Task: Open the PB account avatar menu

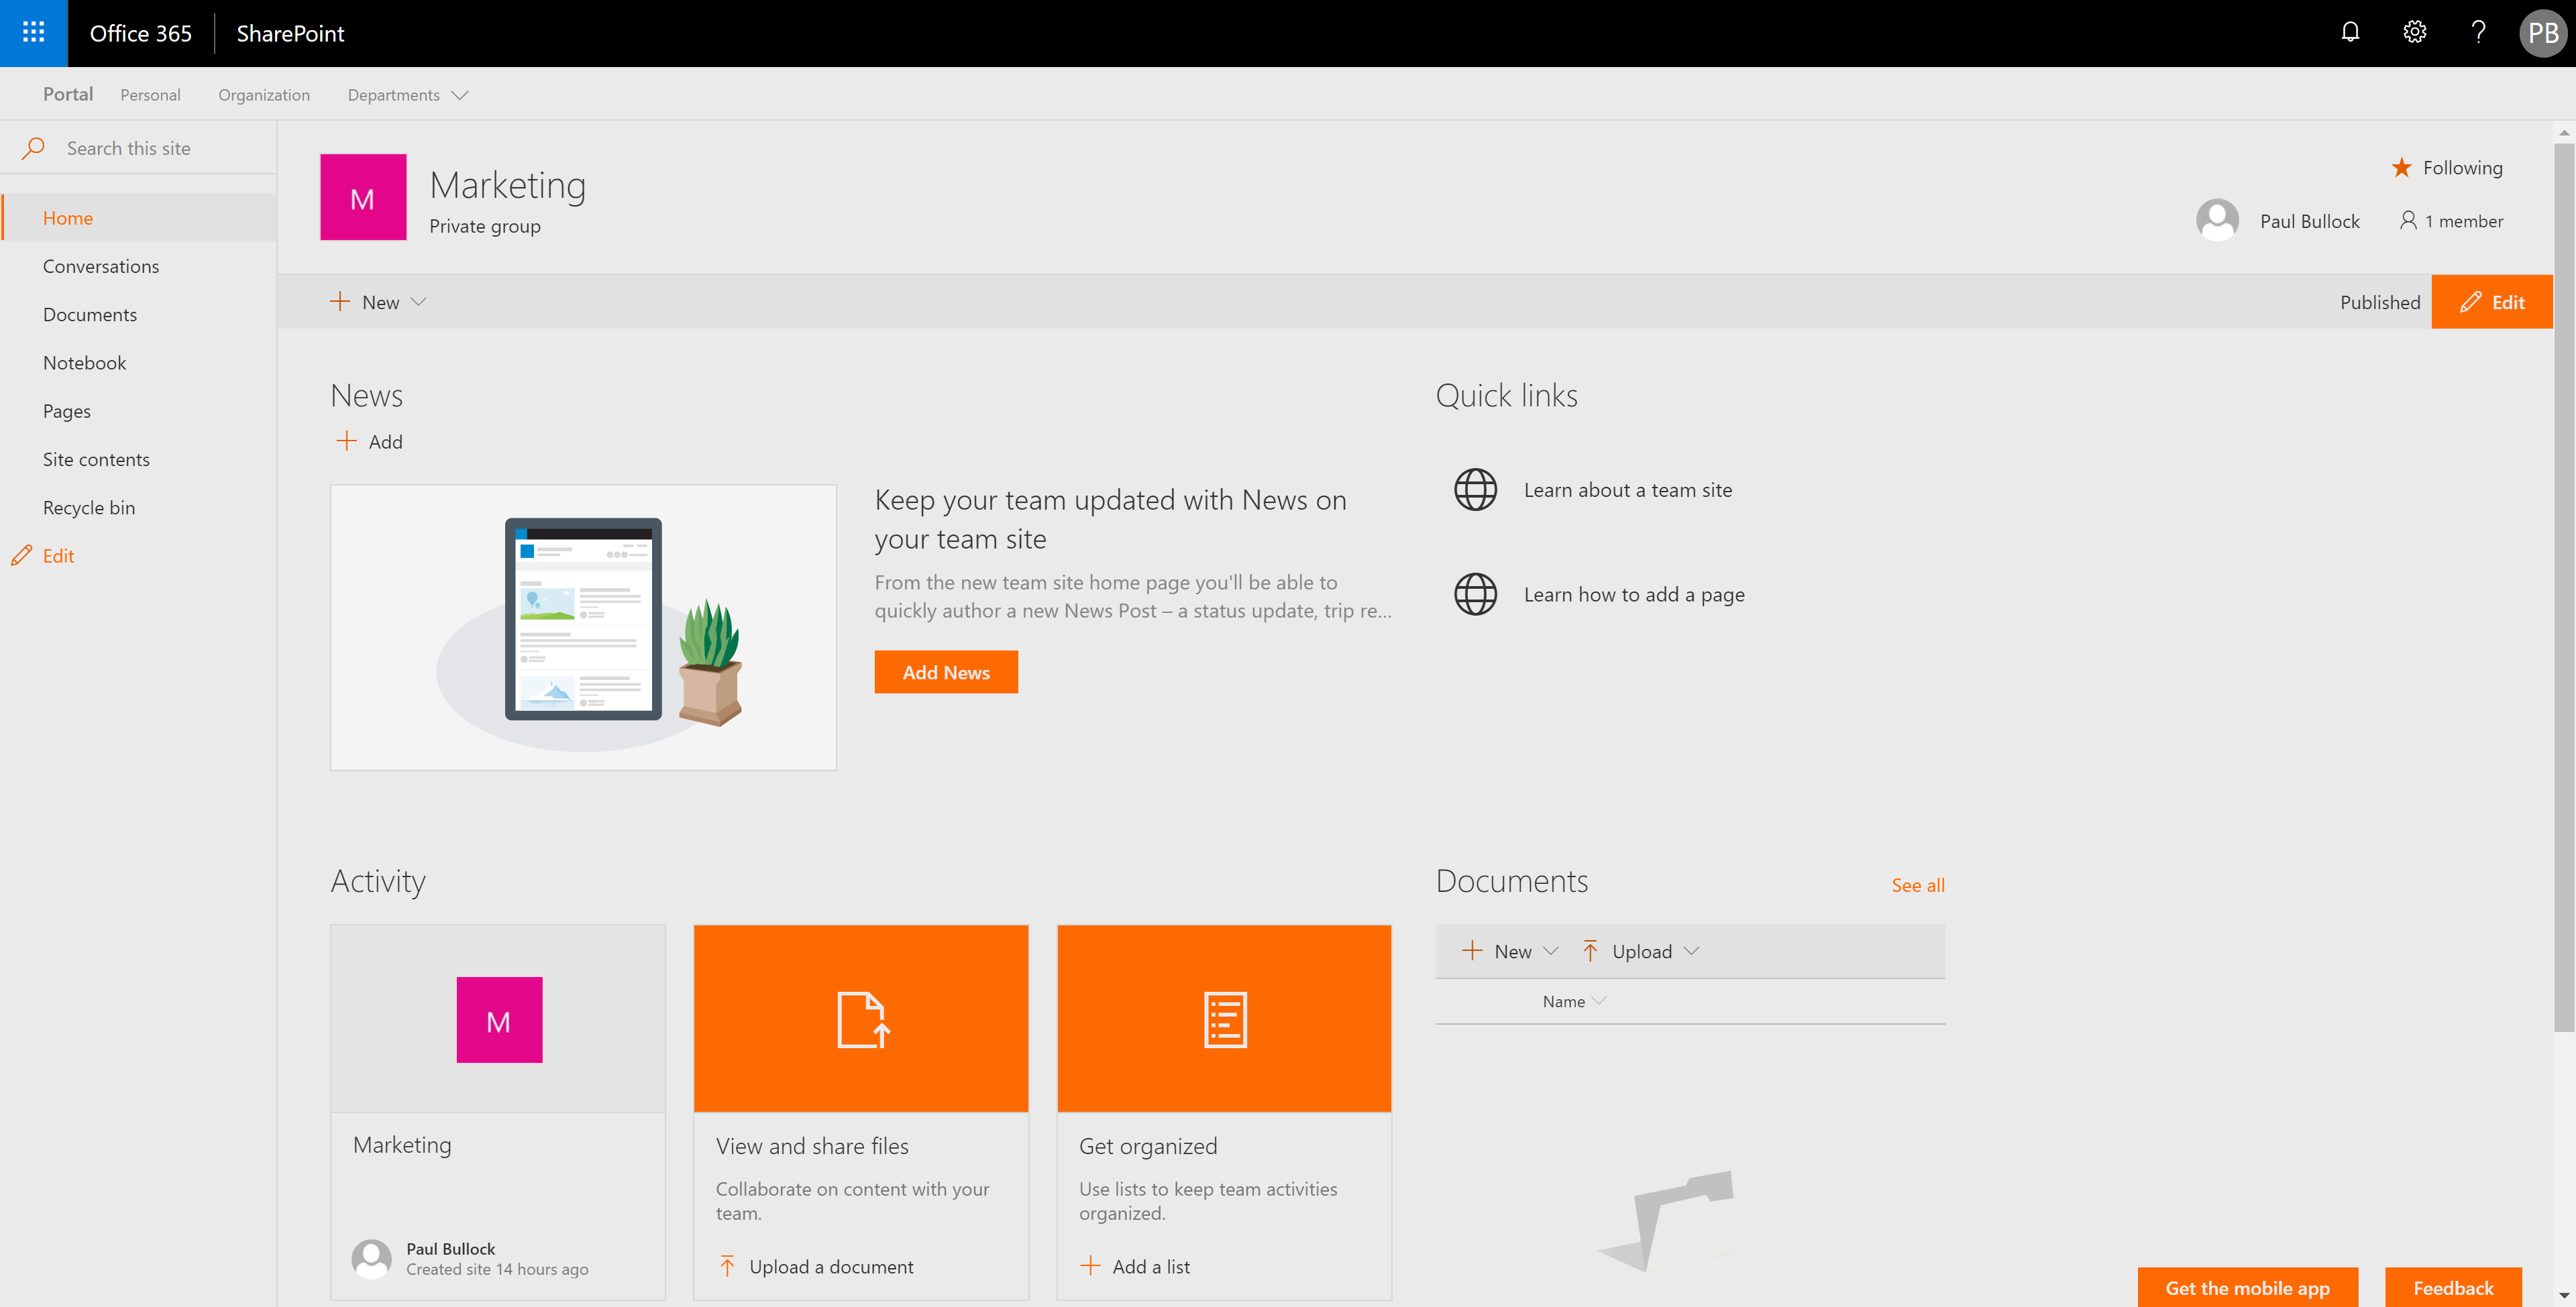Action: [x=2542, y=33]
